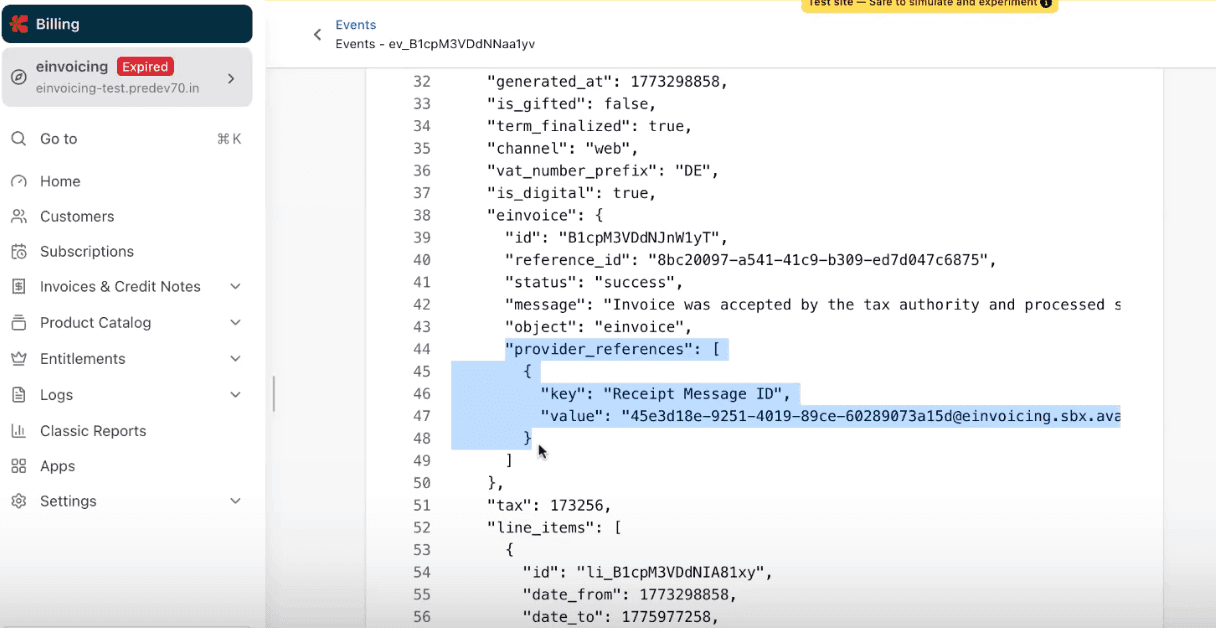Click the Expired status badge
This screenshot has width=1216, height=628.
click(145, 67)
